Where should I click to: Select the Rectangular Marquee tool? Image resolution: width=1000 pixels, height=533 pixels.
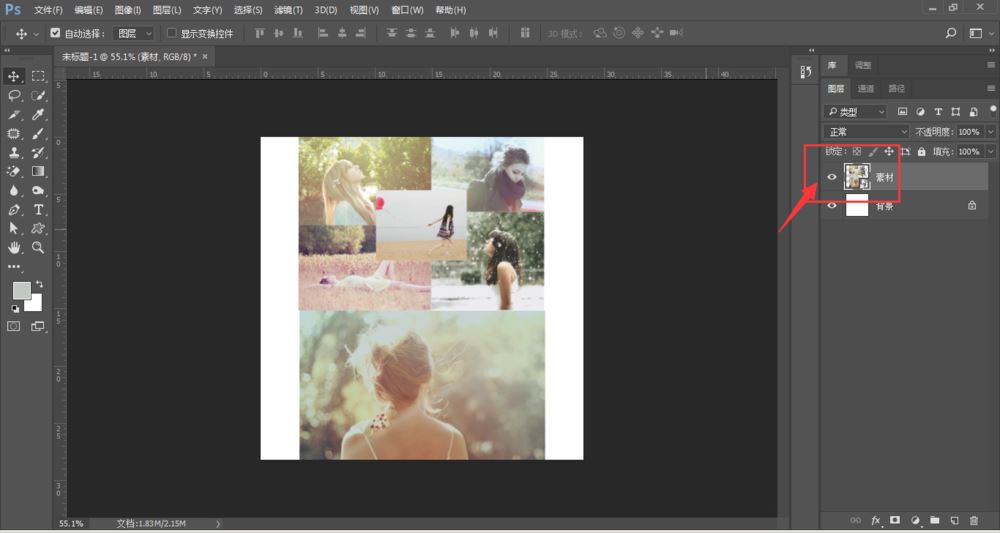[x=38, y=77]
